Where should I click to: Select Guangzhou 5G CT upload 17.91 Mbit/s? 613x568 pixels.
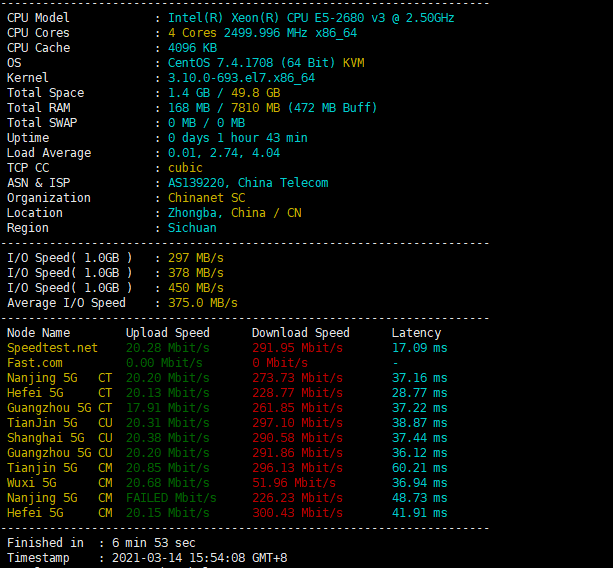168,408
